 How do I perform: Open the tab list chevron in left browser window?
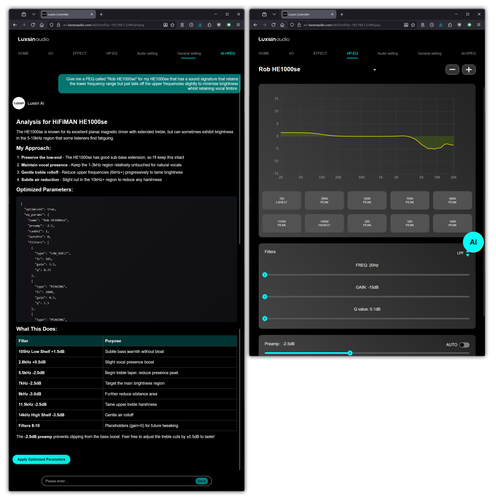click(33, 14)
